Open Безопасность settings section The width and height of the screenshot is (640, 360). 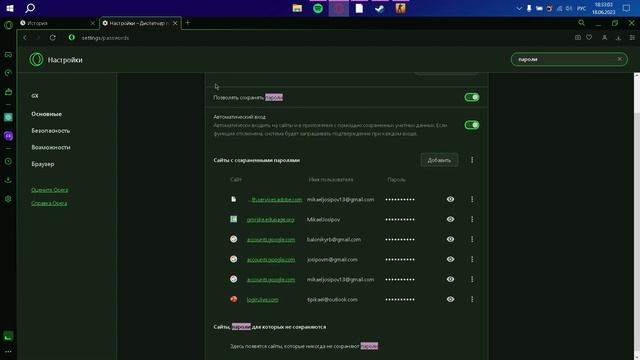51,131
